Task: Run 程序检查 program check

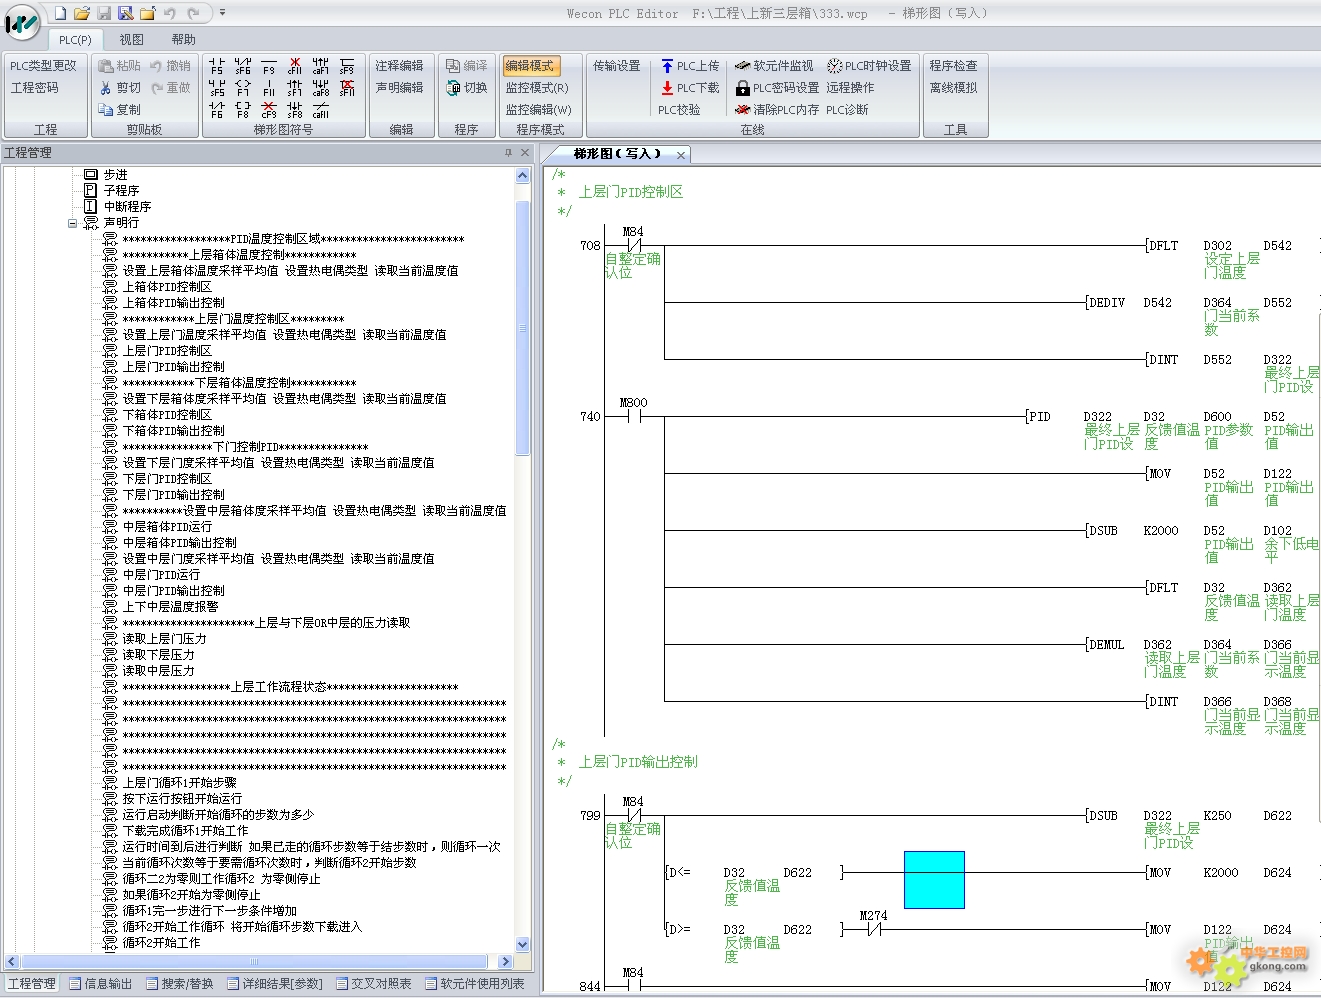Action: 954,66
